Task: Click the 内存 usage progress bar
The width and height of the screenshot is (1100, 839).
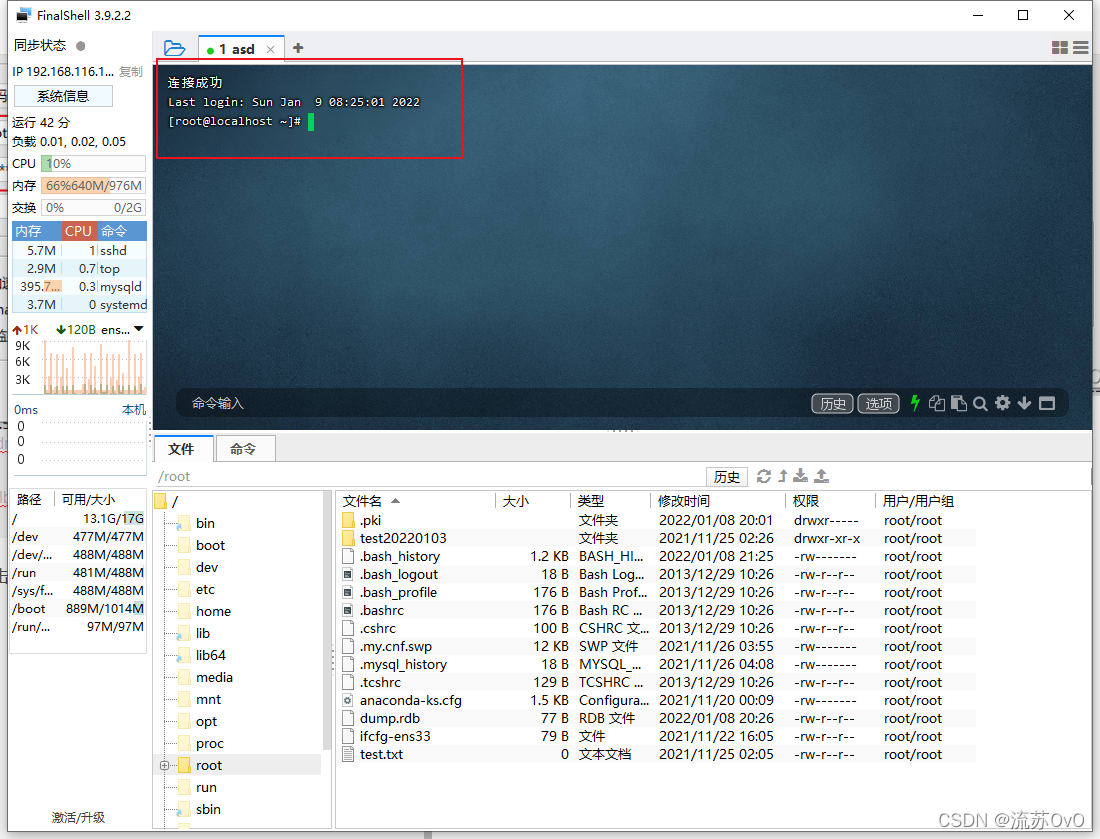Action: tap(93, 186)
